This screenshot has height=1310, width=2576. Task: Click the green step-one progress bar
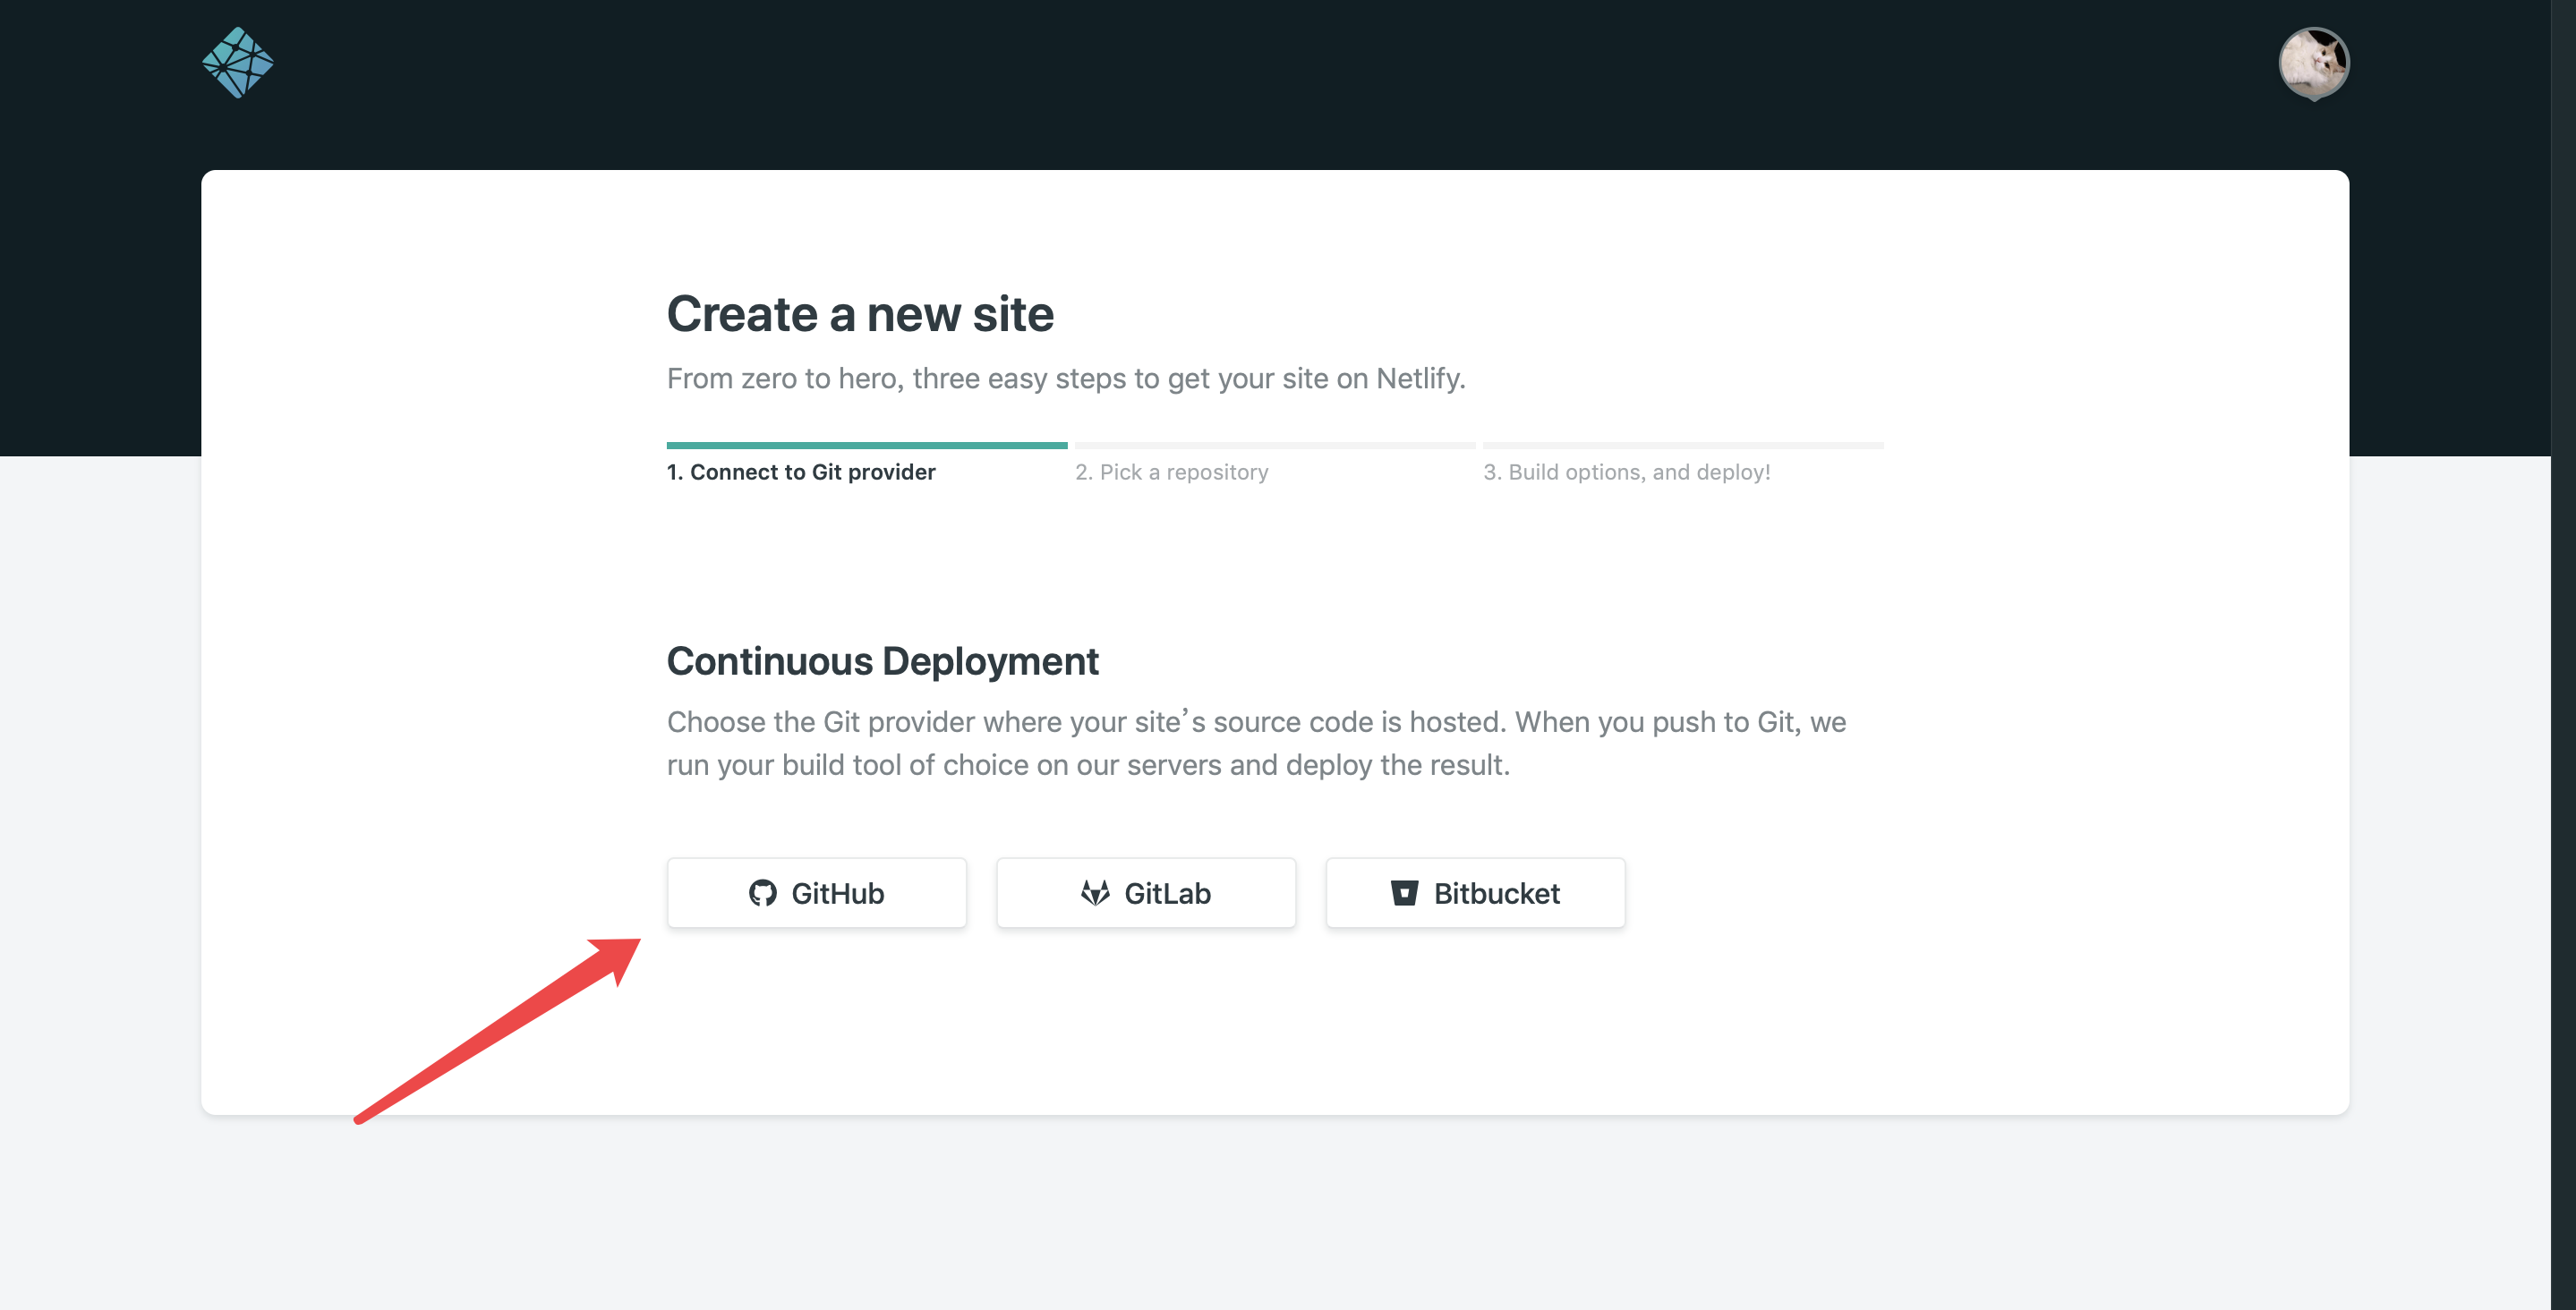[866, 445]
